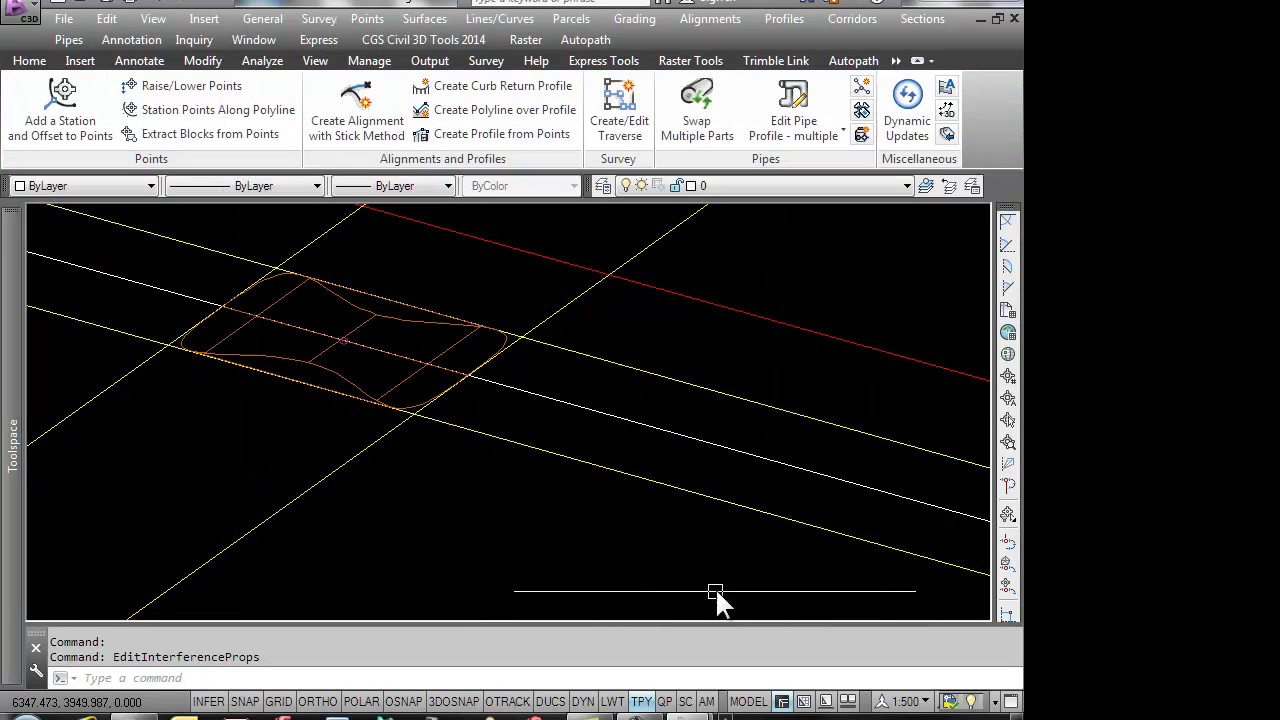
Task: Click the MODEL space button
Action: [x=748, y=702]
